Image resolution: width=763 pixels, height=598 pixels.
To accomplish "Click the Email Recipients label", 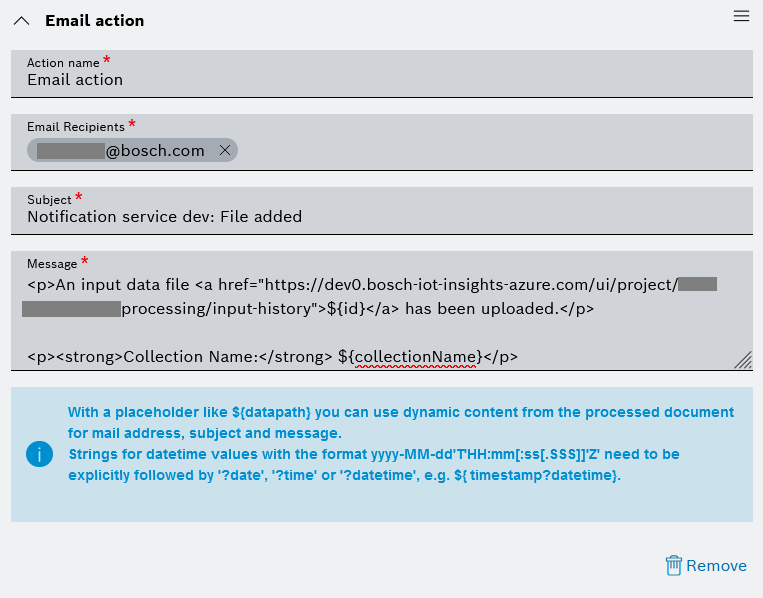I will click(x=76, y=127).
